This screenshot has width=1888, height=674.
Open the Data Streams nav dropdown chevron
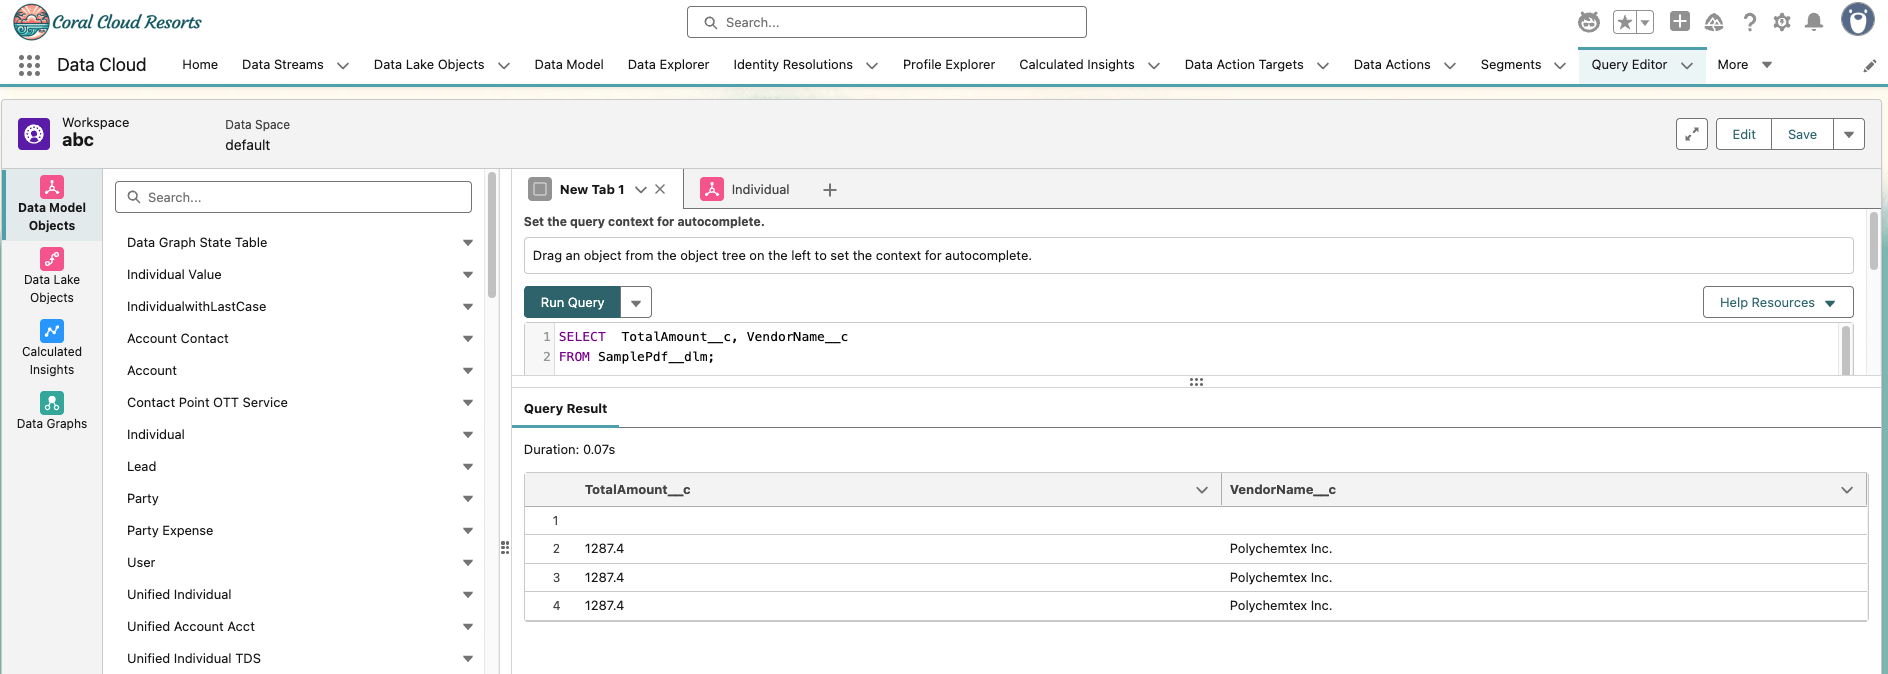tap(343, 66)
